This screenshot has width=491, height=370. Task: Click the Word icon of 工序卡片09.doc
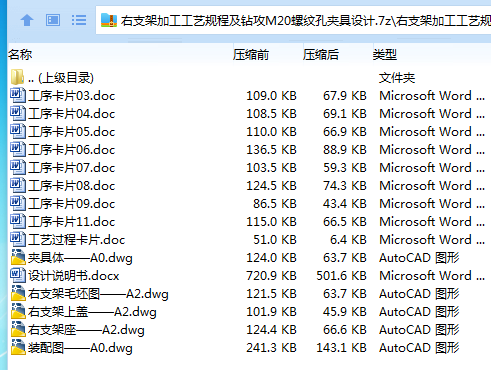(18, 203)
